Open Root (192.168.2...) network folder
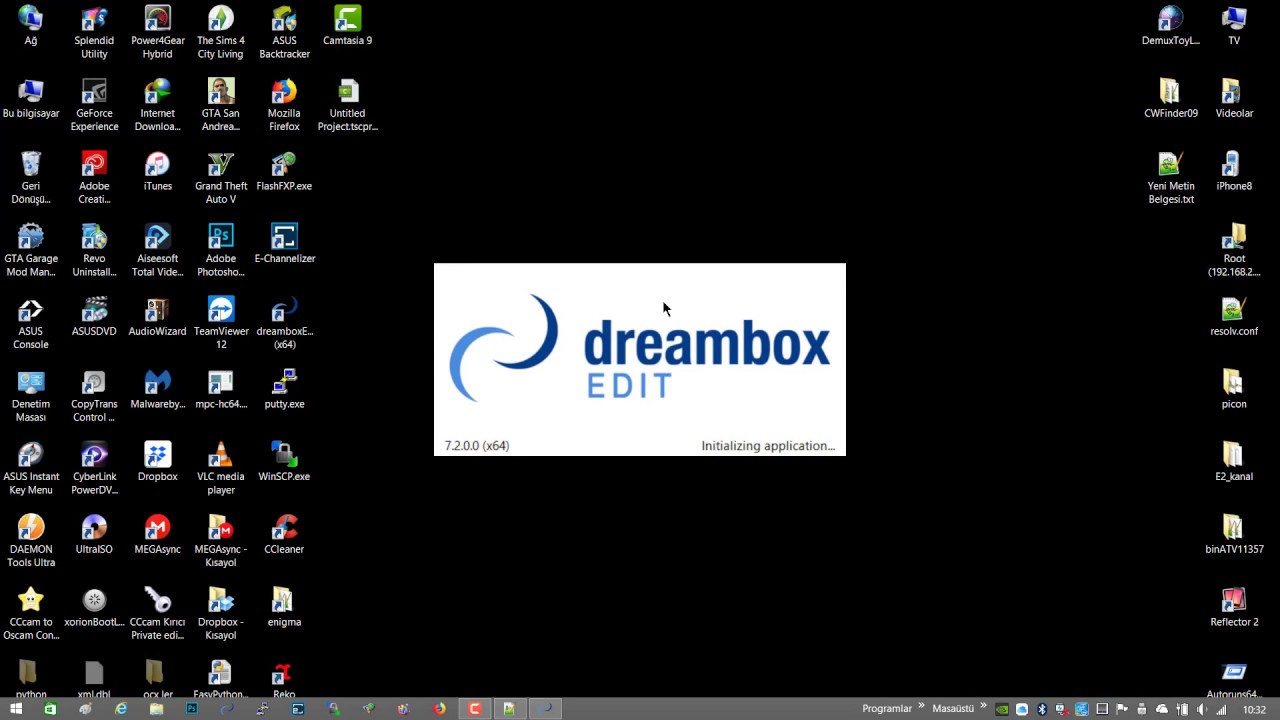The width and height of the screenshot is (1280, 720). [x=1234, y=250]
